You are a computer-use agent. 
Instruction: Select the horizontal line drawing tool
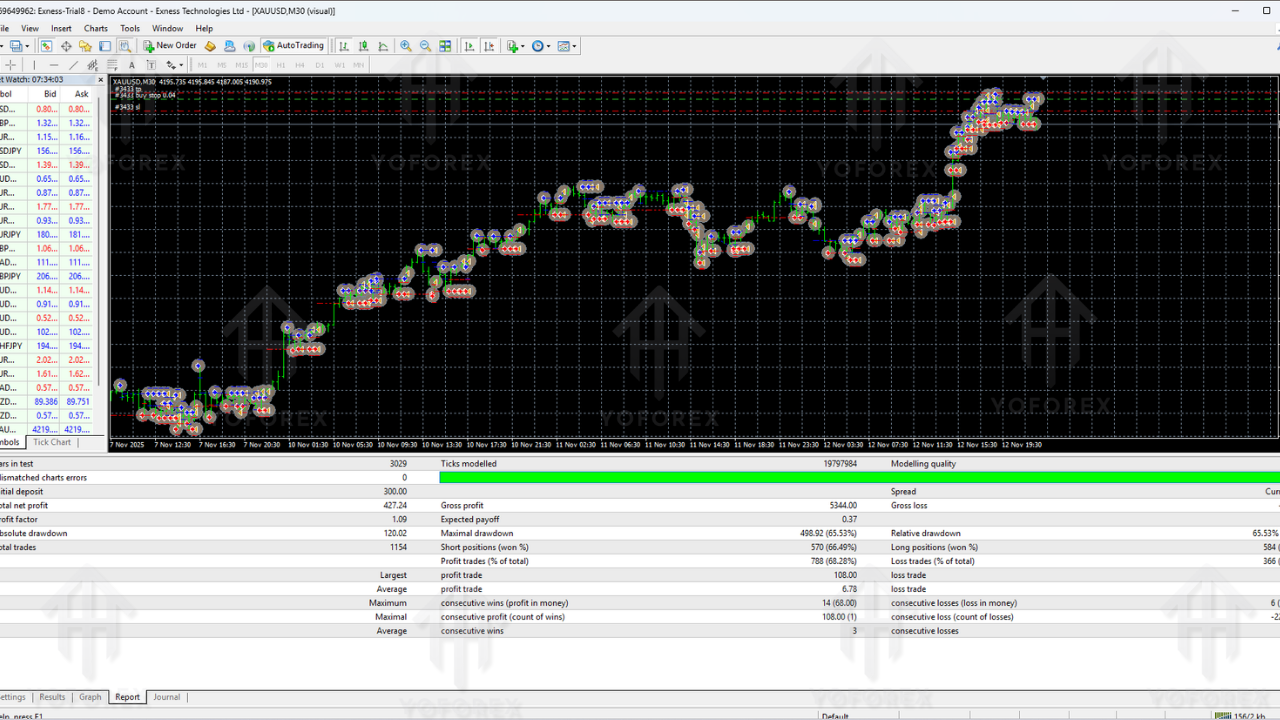[x=52, y=64]
